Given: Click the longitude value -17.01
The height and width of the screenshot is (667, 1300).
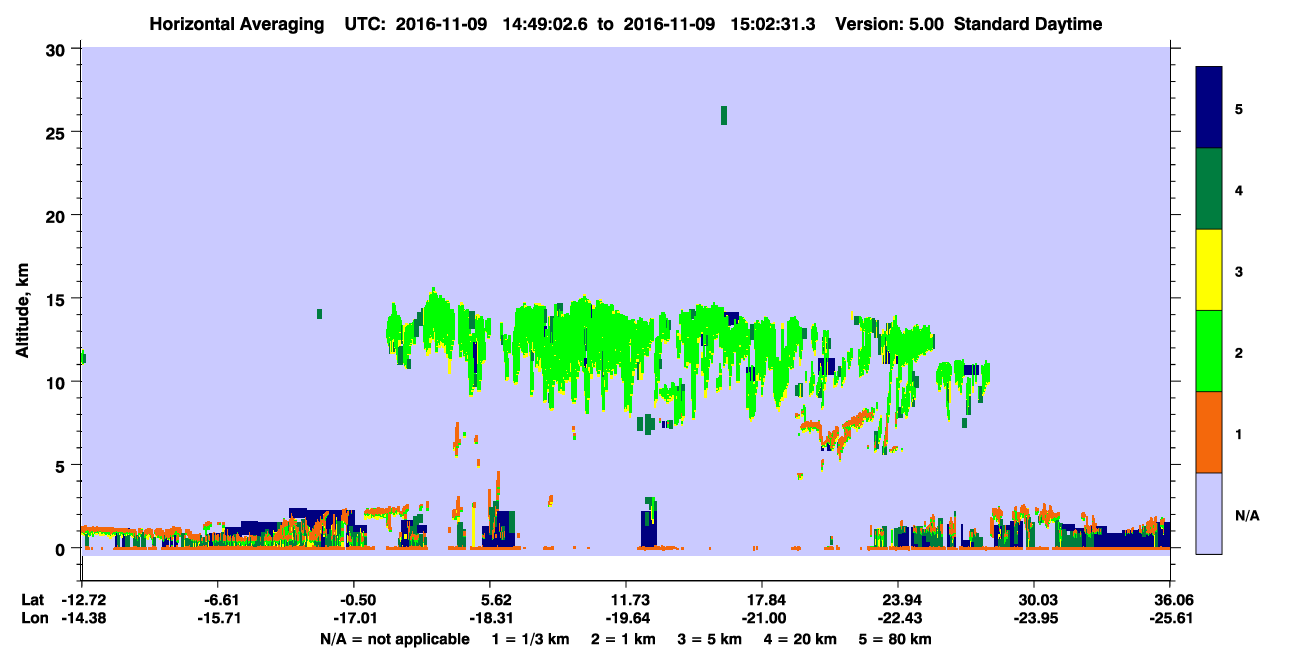Looking at the screenshot, I should 354,617.
